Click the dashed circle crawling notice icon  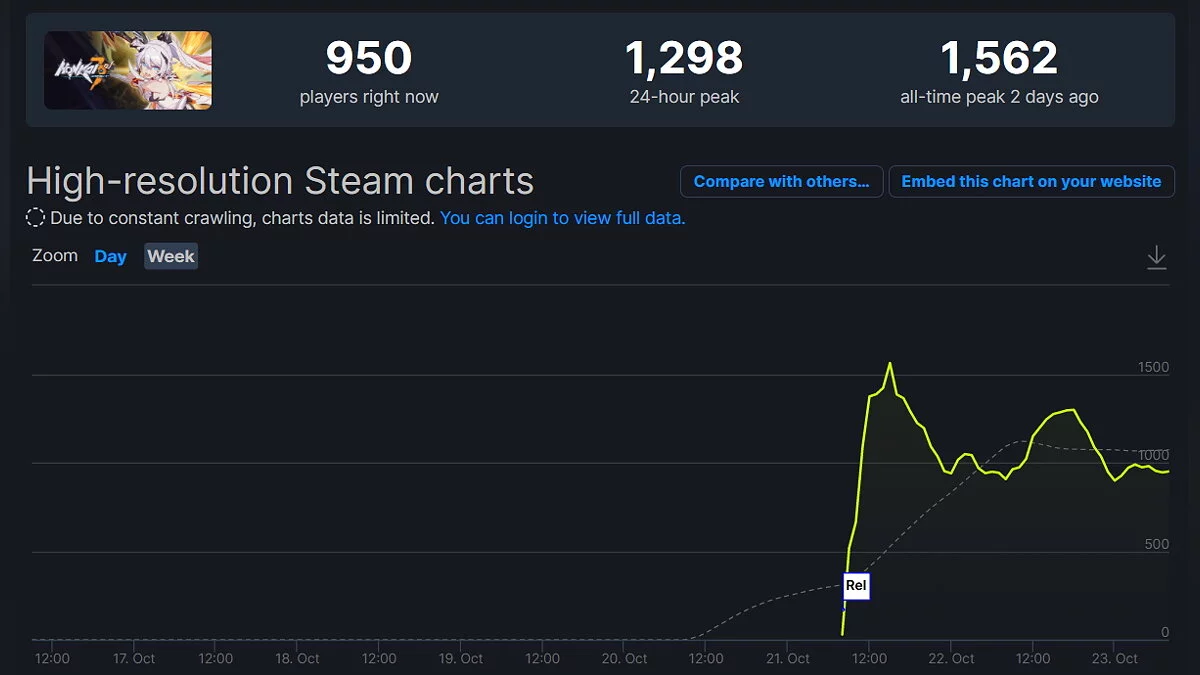coord(35,218)
